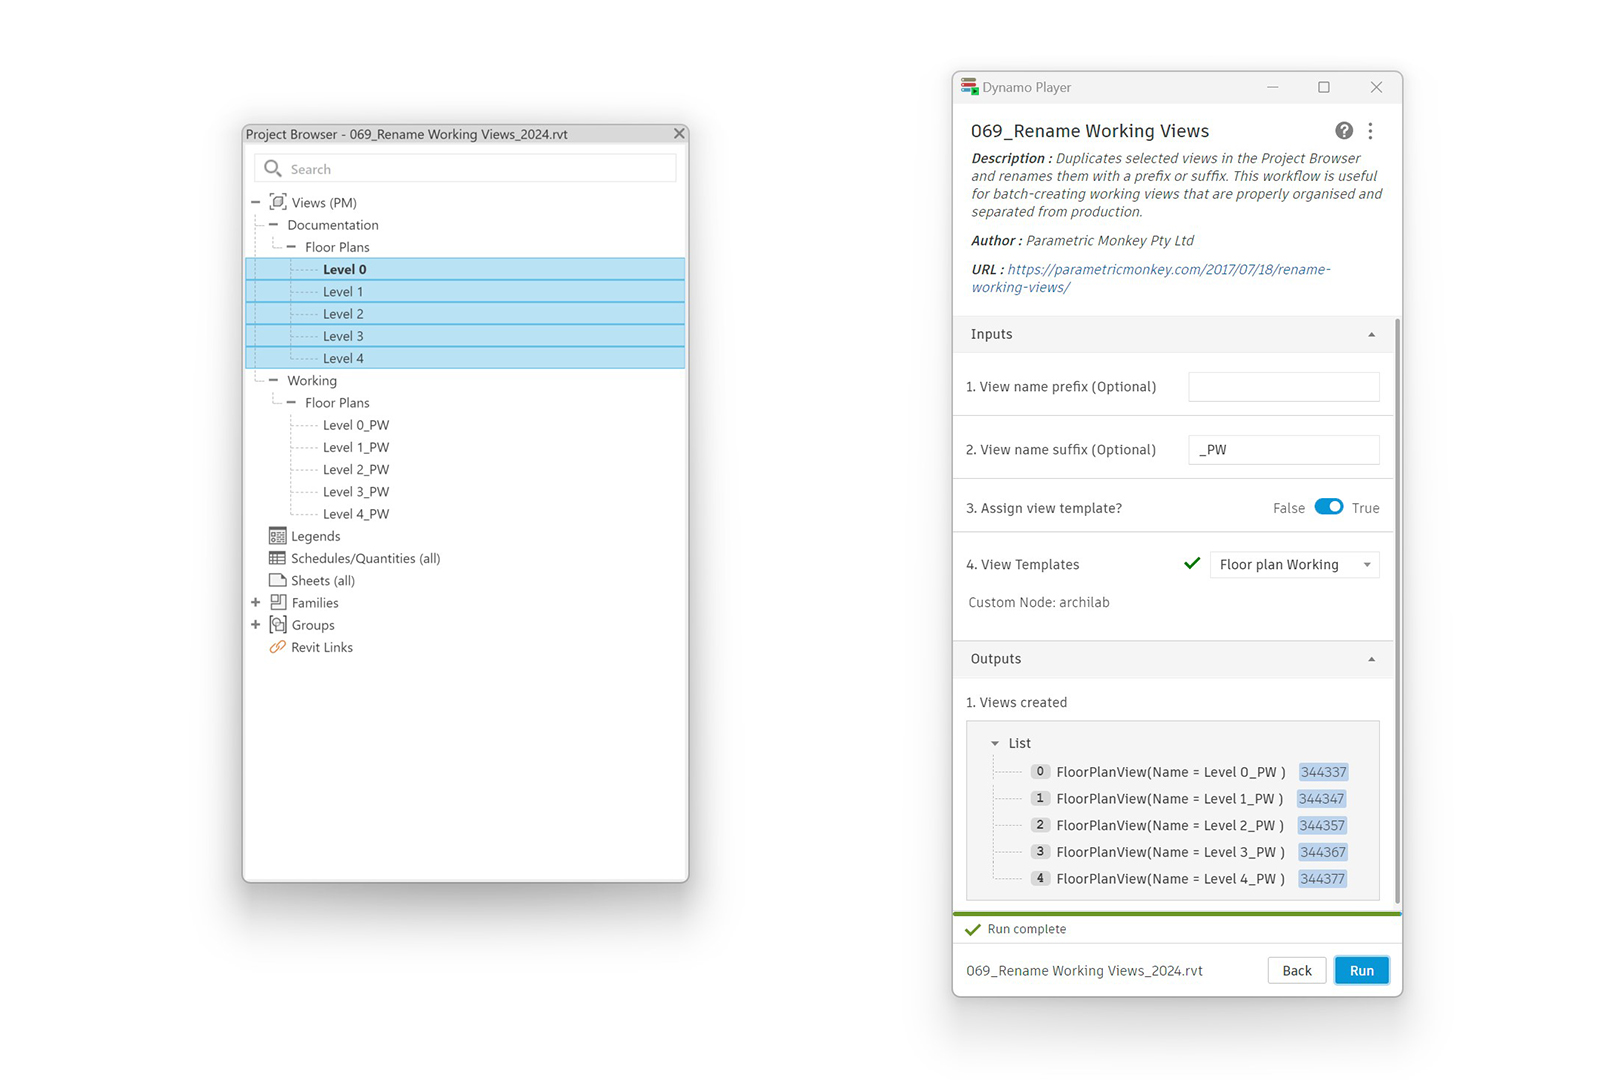
Task: Open the three-dot options menu
Action: 1370,131
